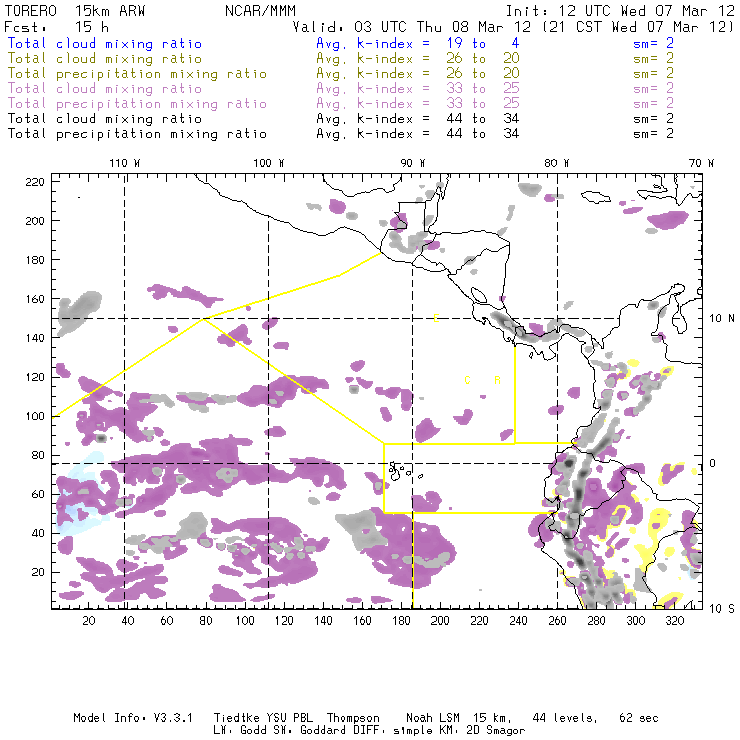Click the olive 'Total precipitation mixing ratio' legend row
Screen dimensions: 740x740
point(137,74)
